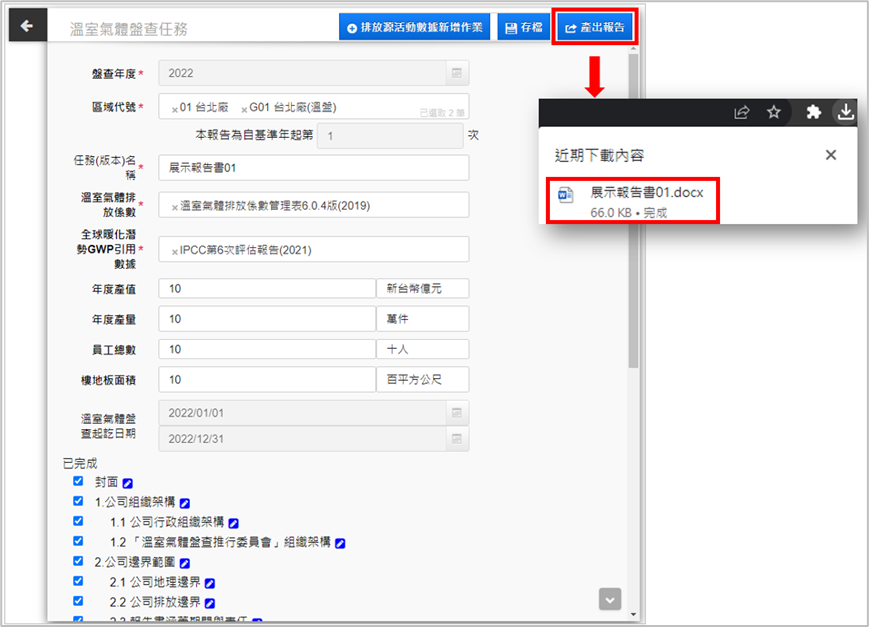
Task: Click the browser downloads icon
Action: (x=845, y=112)
